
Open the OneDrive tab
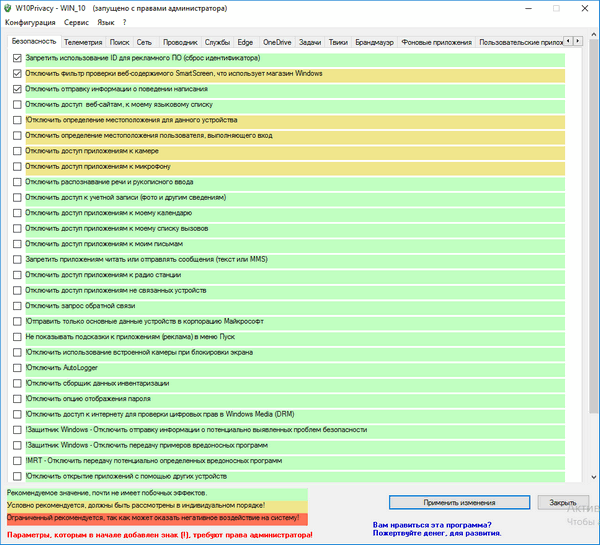[277, 43]
